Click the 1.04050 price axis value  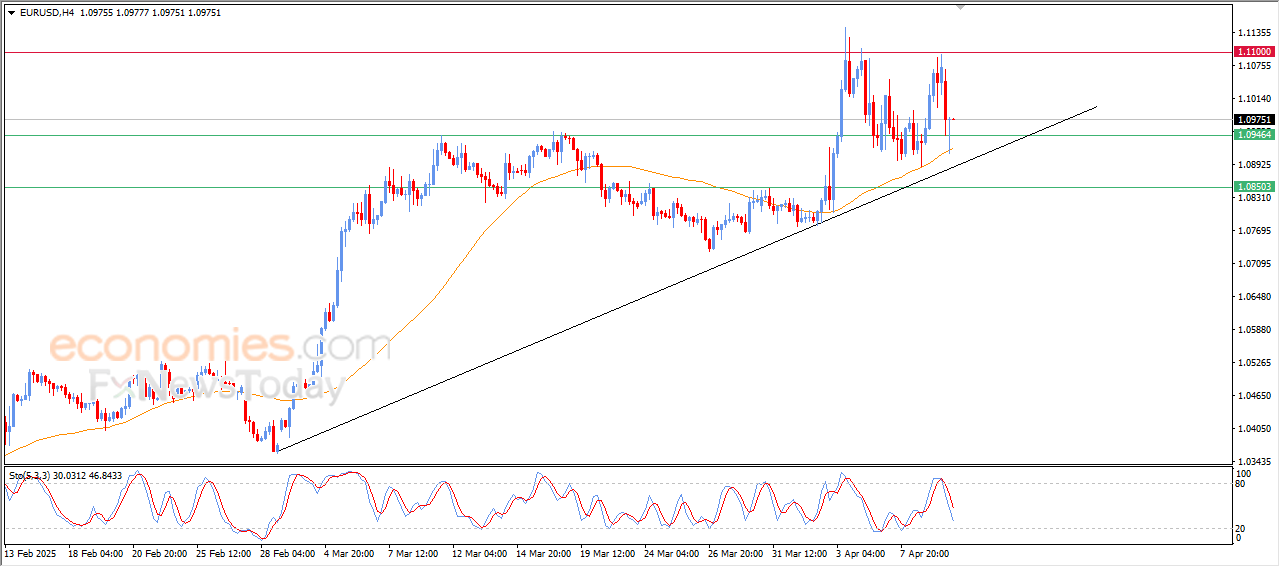click(x=1255, y=429)
